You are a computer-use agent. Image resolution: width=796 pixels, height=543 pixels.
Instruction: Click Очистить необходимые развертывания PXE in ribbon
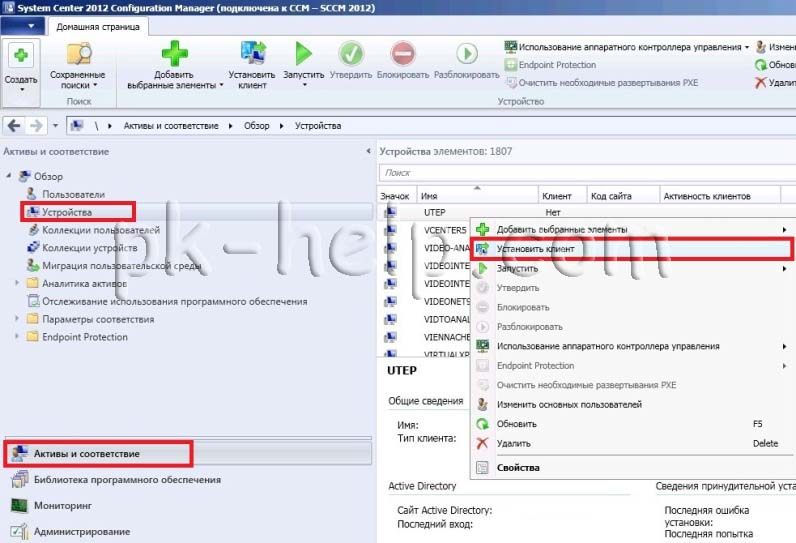click(x=601, y=83)
